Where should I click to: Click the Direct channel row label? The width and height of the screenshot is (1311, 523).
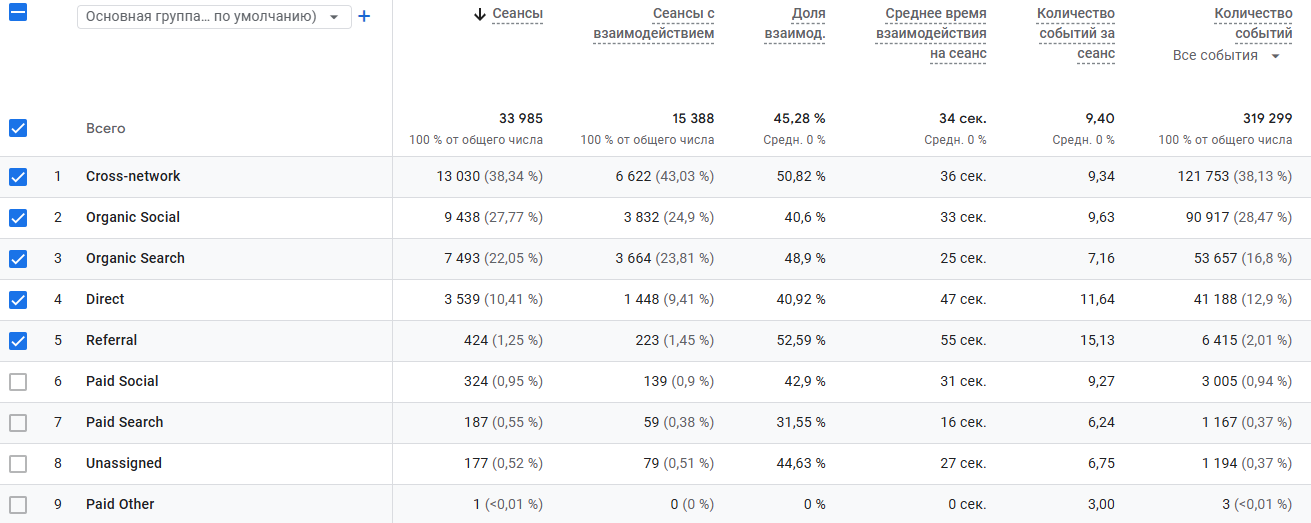click(x=105, y=300)
